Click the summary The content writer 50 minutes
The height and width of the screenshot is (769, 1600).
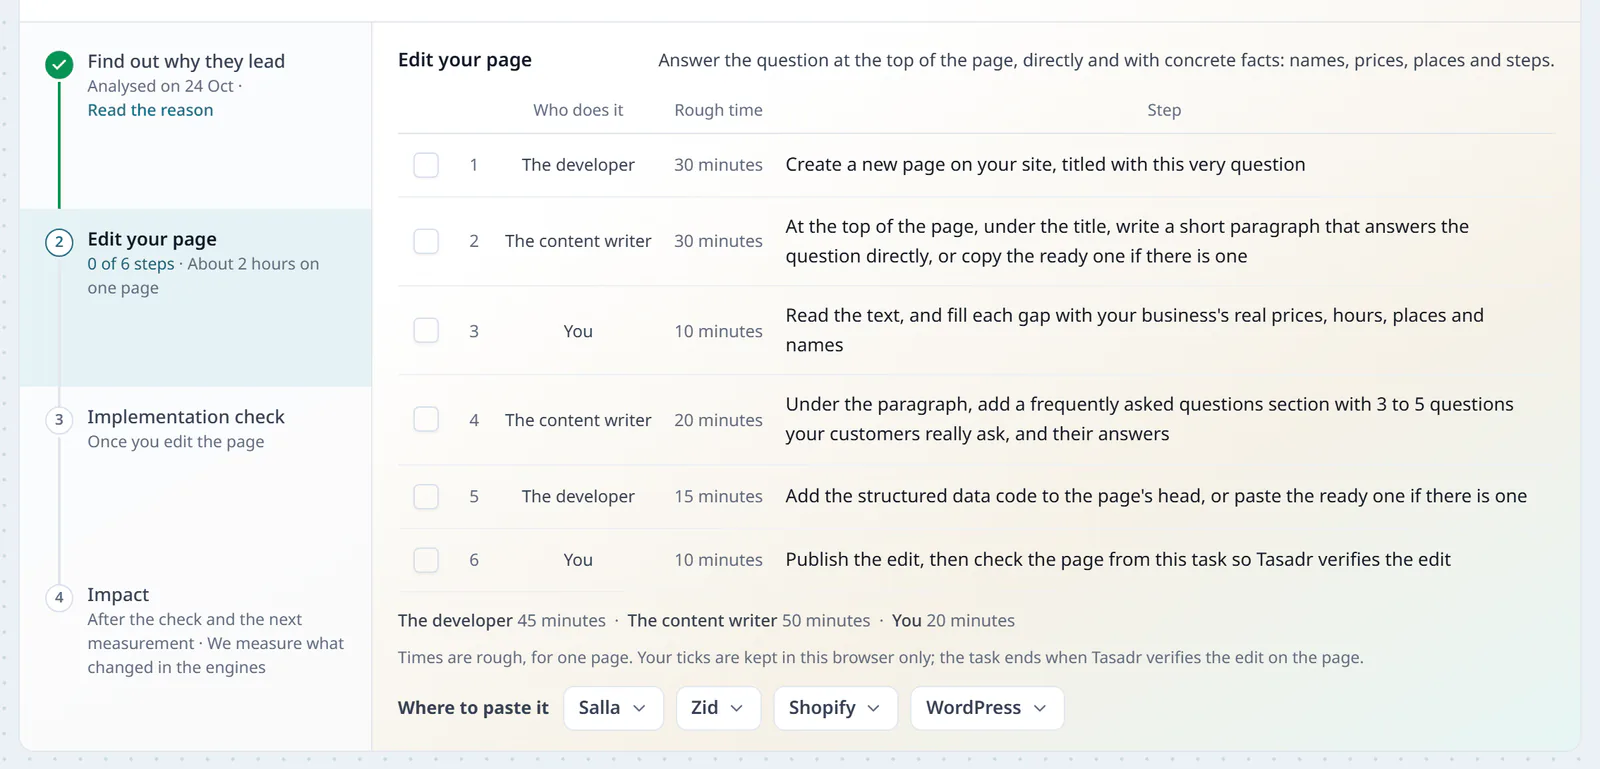[x=749, y=620]
